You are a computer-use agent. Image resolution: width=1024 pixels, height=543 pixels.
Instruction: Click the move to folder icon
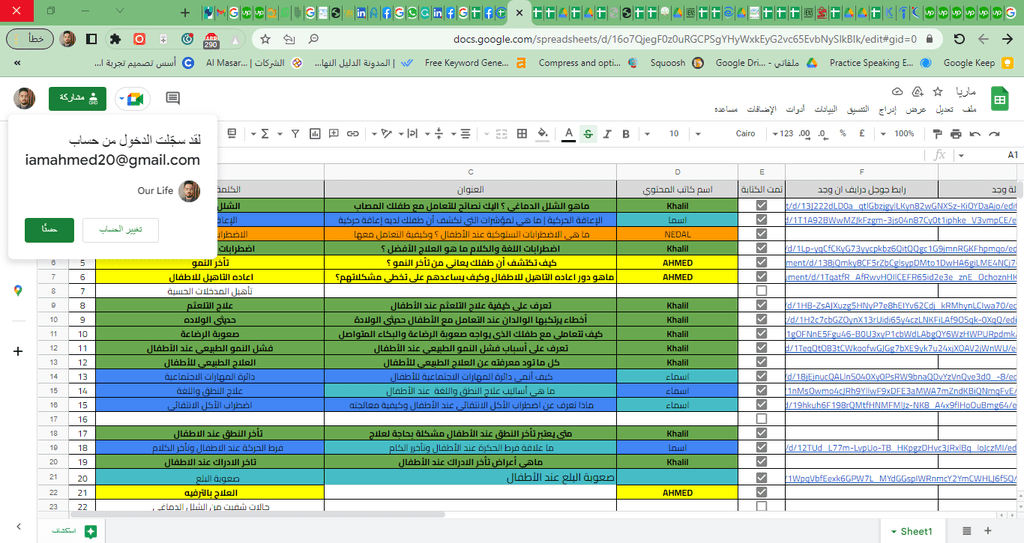tap(918, 91)
